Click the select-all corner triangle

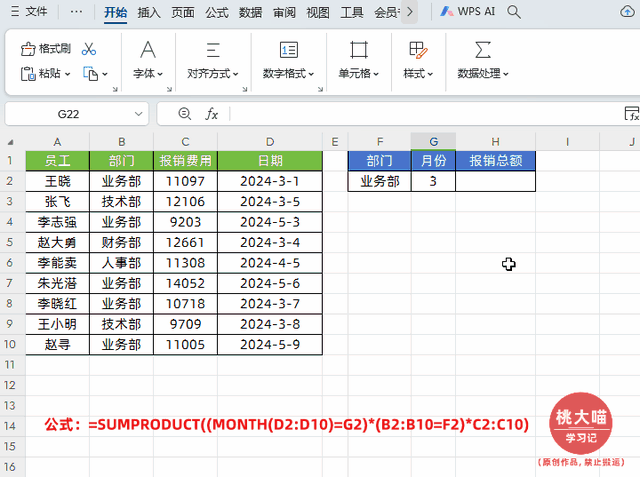tap(11, 142)
